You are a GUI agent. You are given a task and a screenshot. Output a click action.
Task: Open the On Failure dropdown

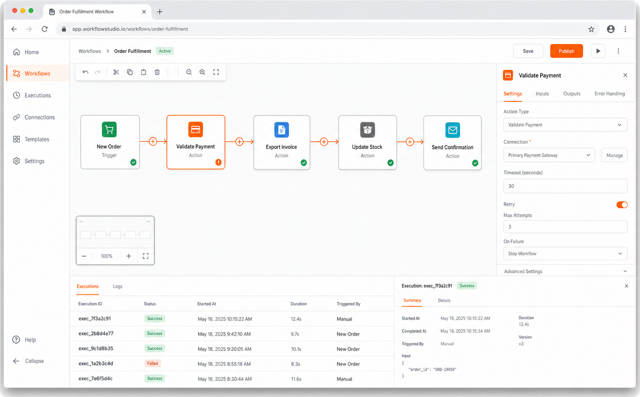565,253
